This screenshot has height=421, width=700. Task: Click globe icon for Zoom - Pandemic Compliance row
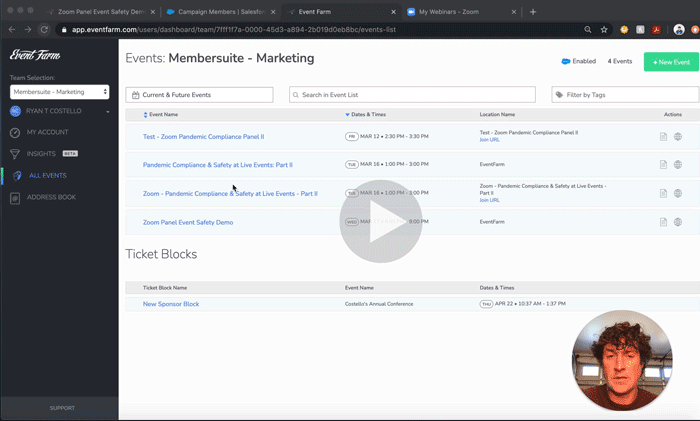pyautogui.click(x=678, y=193)
